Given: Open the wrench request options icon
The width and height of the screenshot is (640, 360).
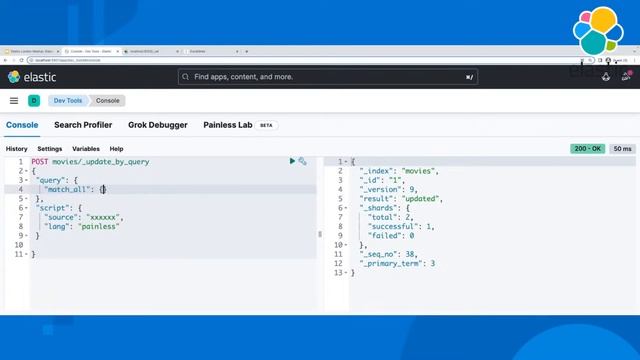Looking at the screenshot, I should click(302, 161).
